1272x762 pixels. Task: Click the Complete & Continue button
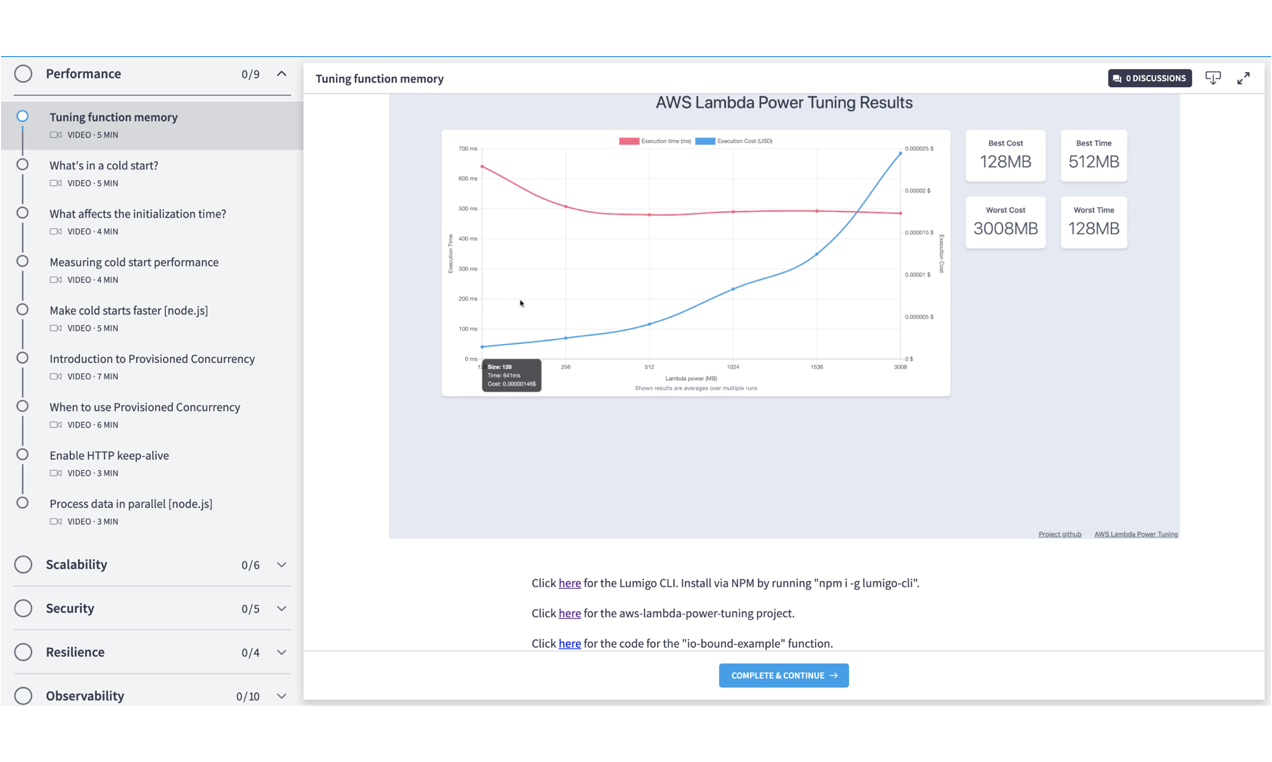784,675
